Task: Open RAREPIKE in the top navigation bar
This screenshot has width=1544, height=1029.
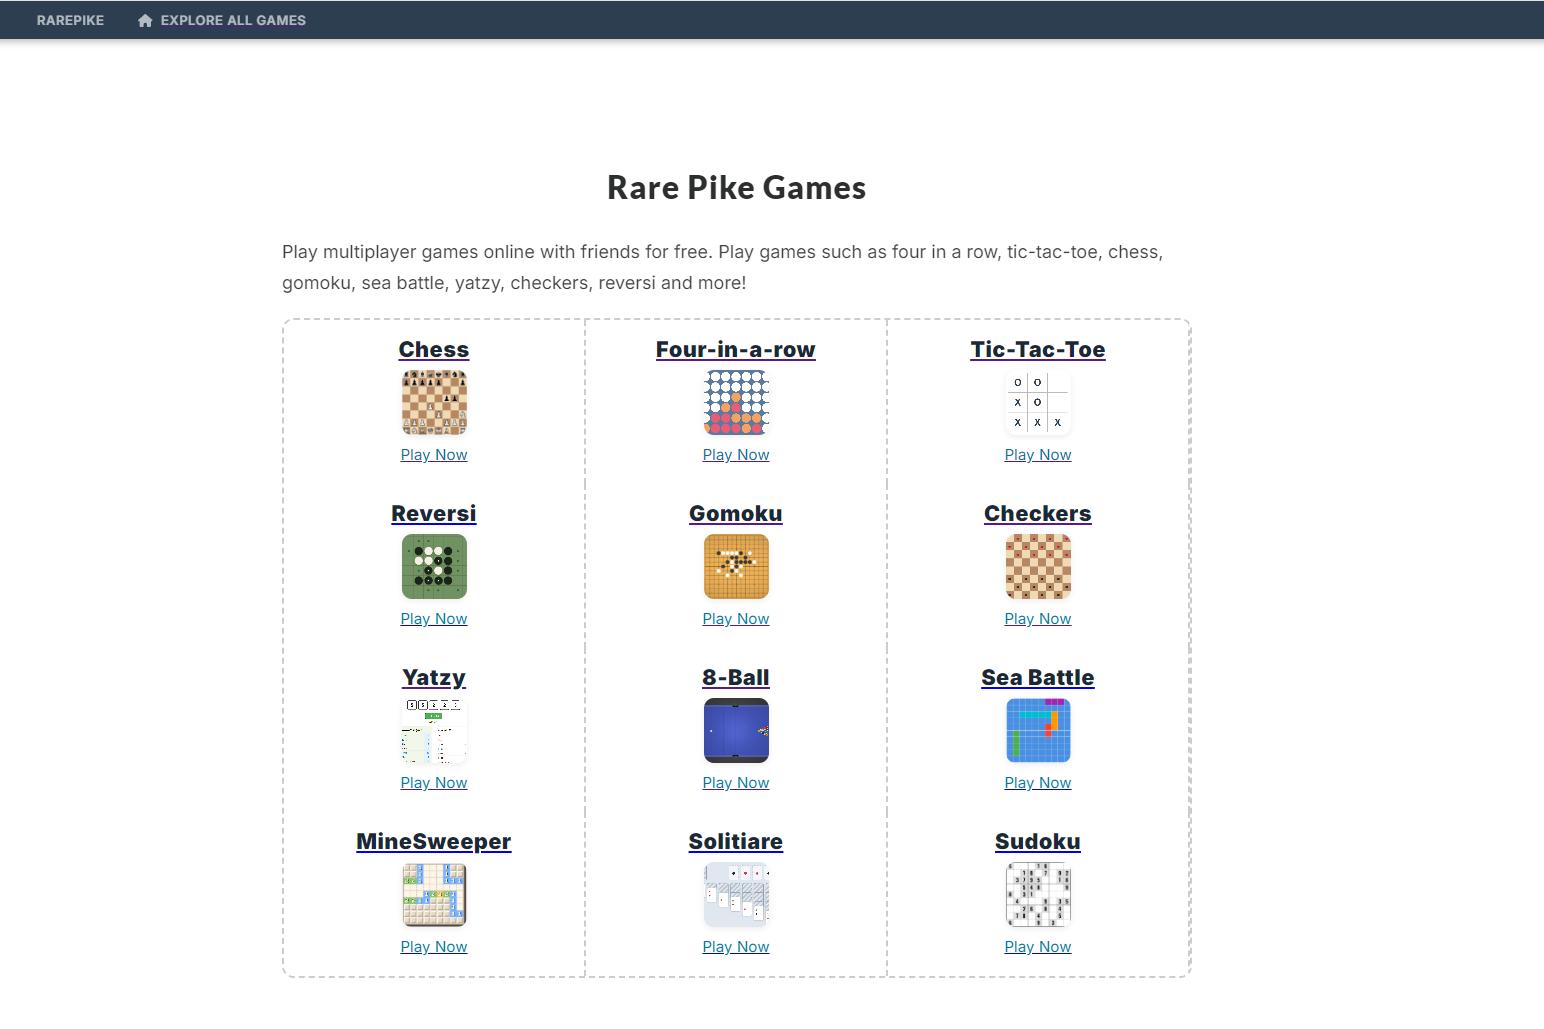Action: coord(70,20)
